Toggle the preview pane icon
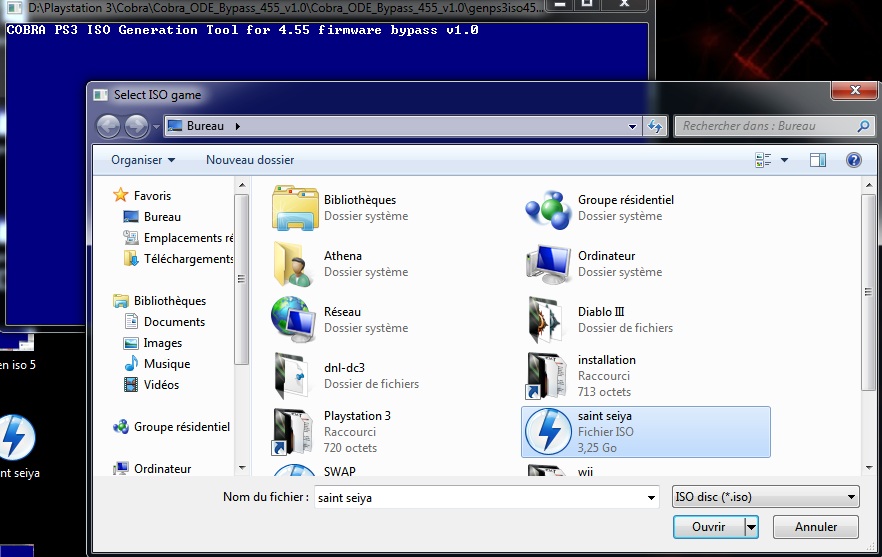This screenshot has height=557, width=882. [817, 160]
